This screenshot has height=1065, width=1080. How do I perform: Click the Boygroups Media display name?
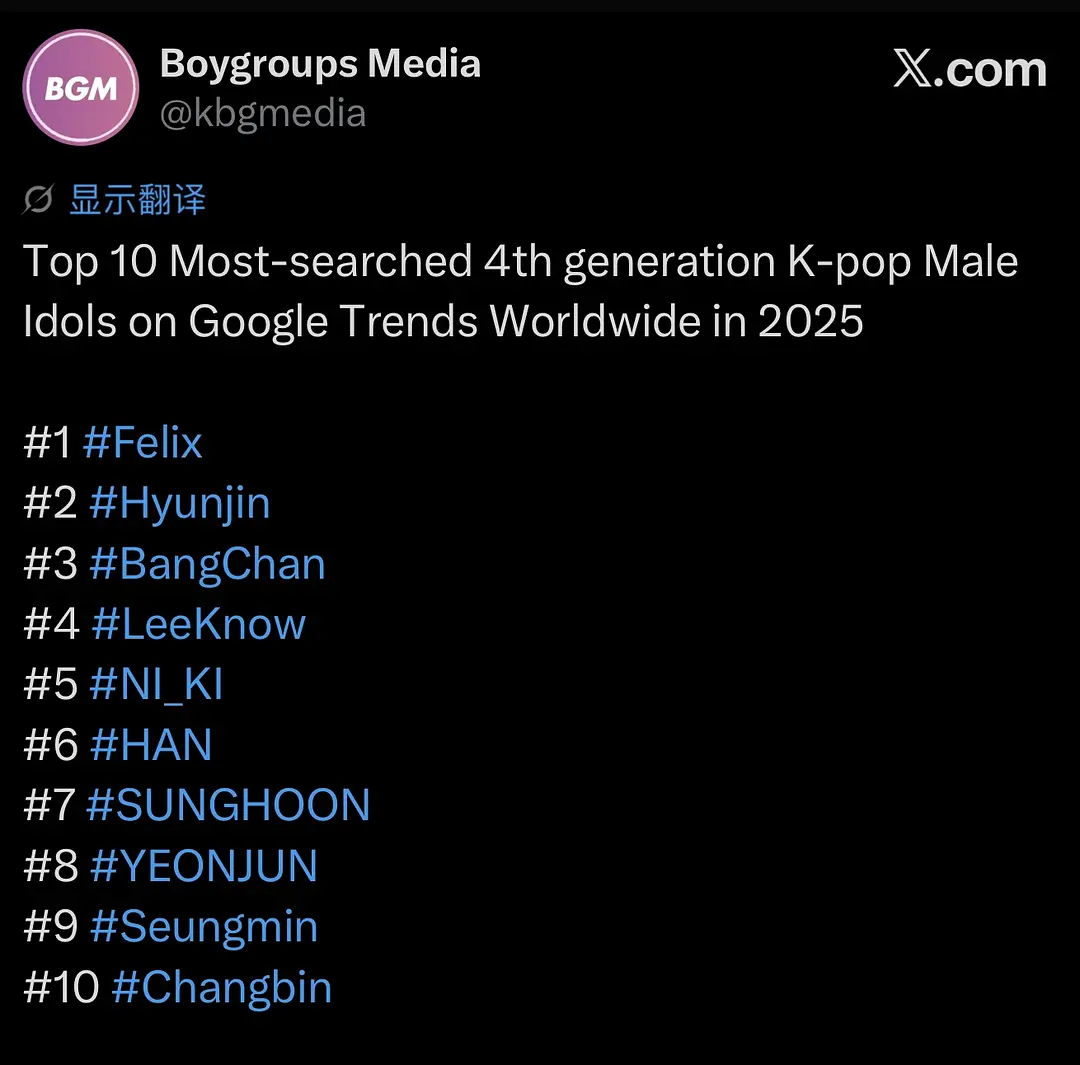320,62
